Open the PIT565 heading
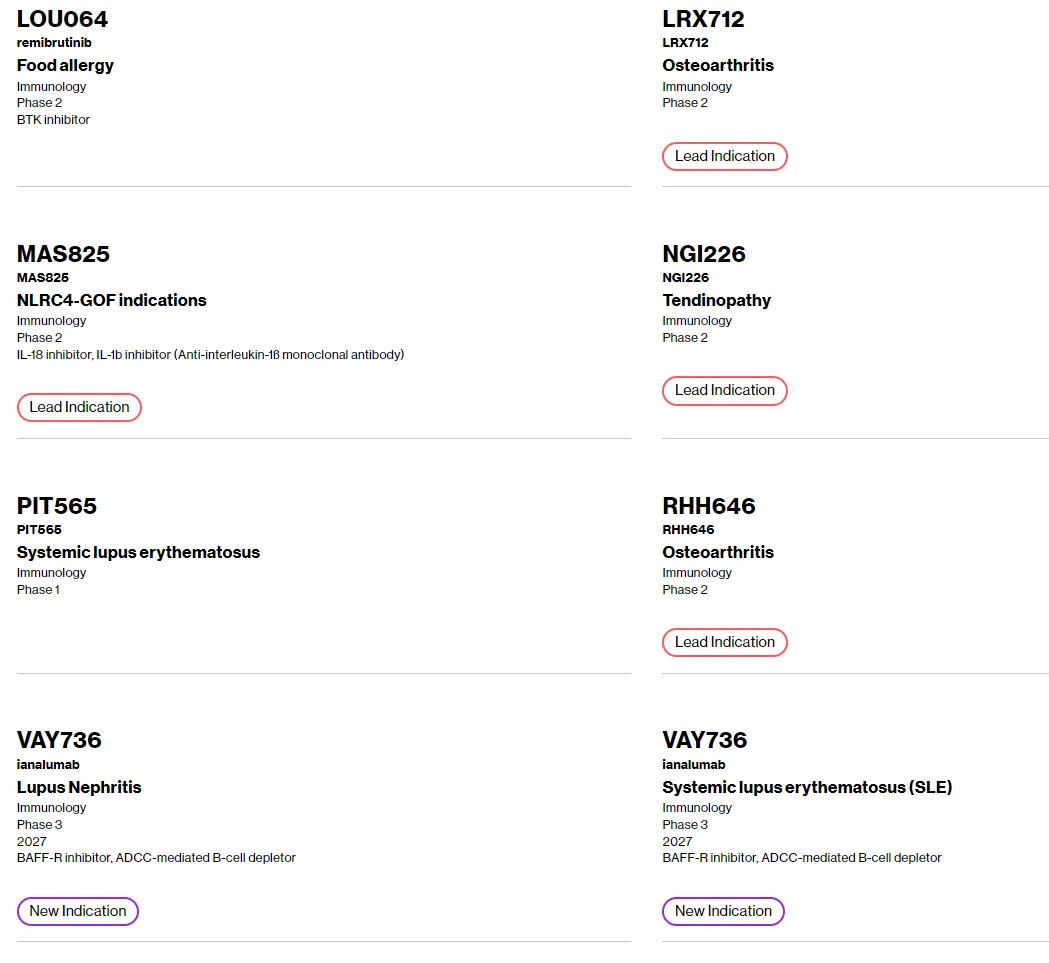This screenshot has width=1049, height=963. pyautogui.click(x=57, y=506)
